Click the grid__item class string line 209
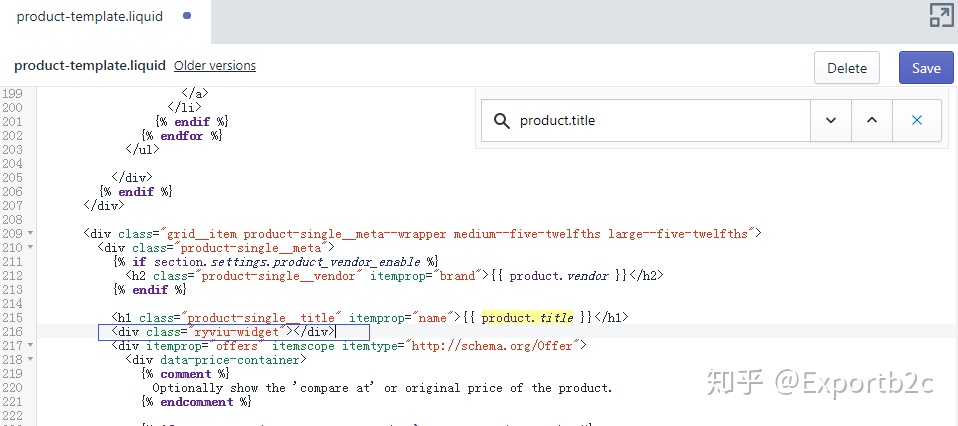 (458, 234)
